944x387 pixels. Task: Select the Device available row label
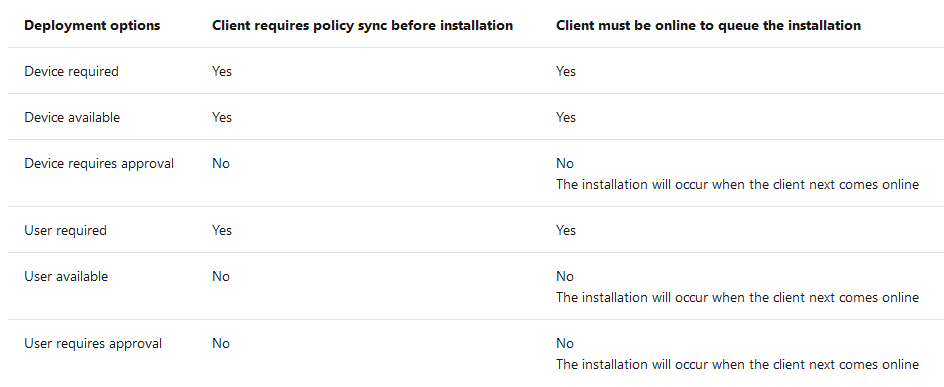click(x=72, y=117)
